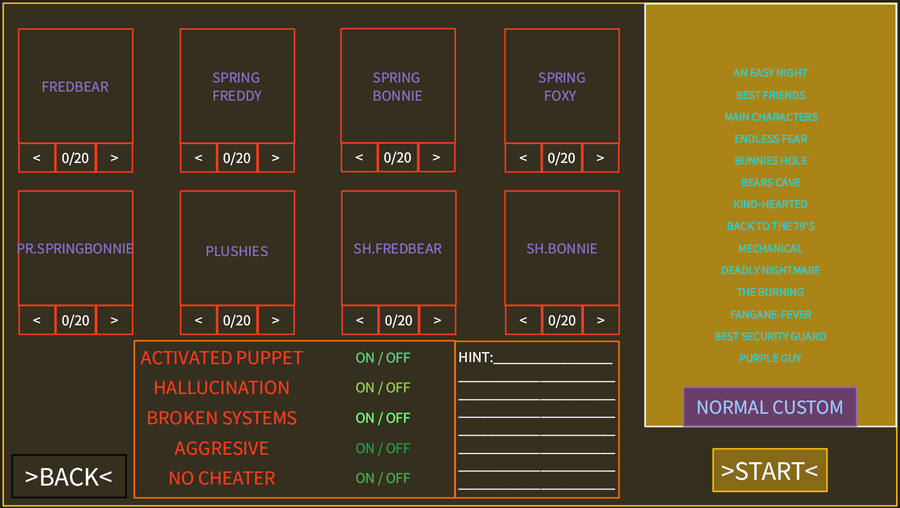Screen dimensions: 900x508
Task: Increase Fredbear difficulty with right arrow
Action: click(x=114, y=158)
